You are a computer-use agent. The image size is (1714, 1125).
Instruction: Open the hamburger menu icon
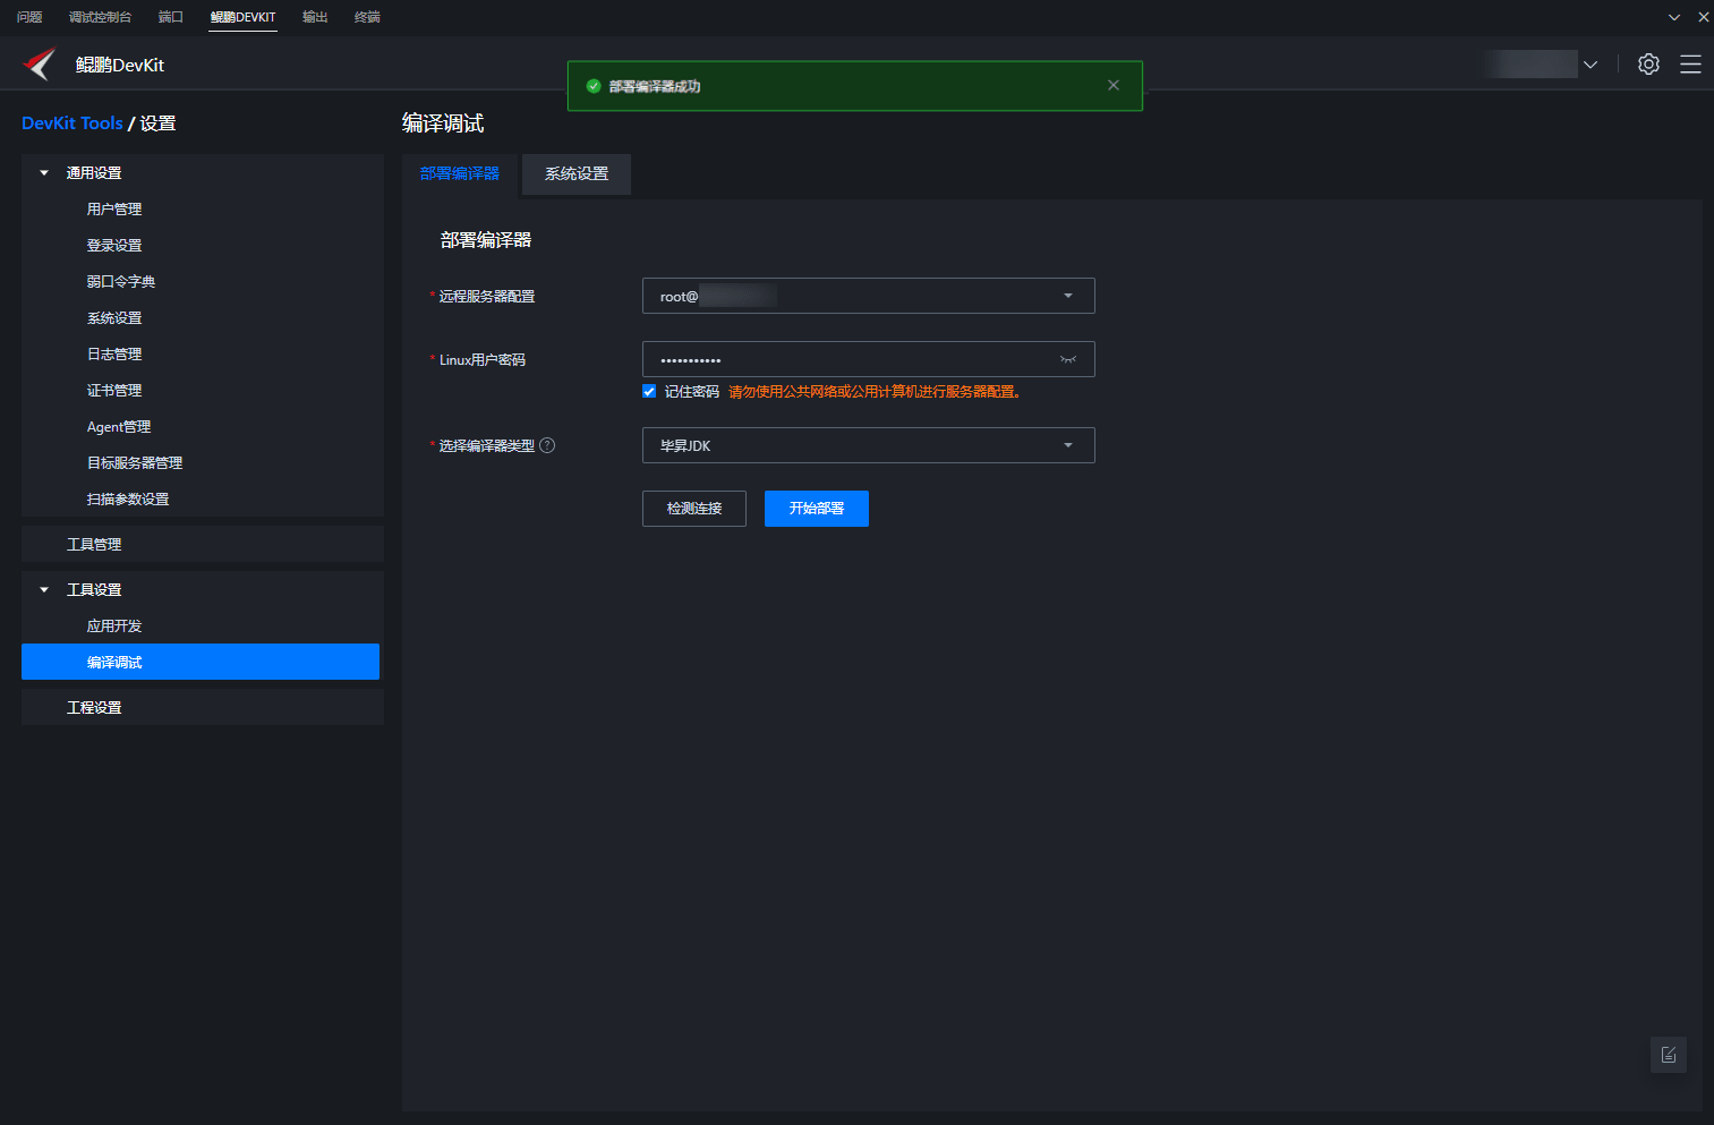(x=1690, y=64)
